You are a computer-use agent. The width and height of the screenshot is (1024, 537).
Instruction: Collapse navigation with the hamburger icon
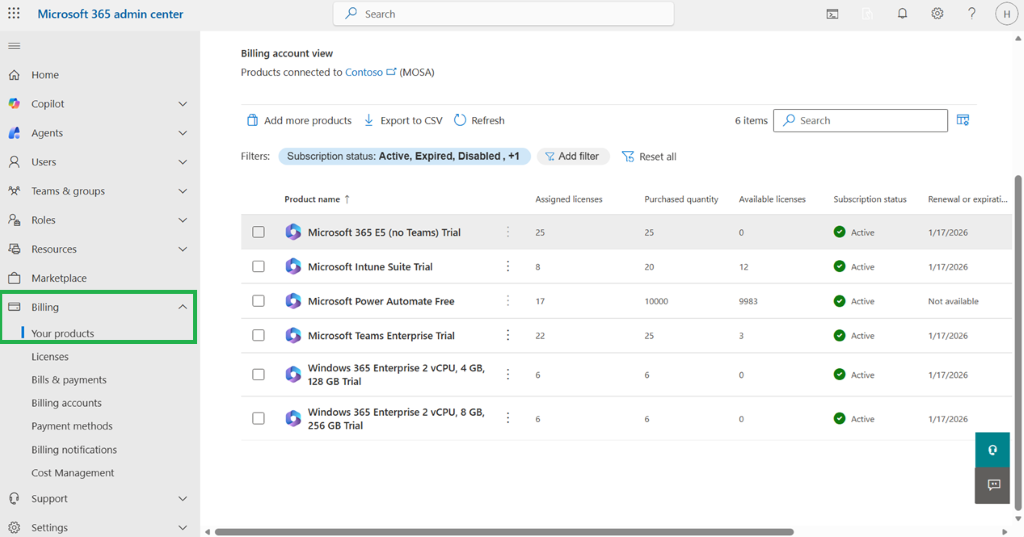tap(14, 46)
